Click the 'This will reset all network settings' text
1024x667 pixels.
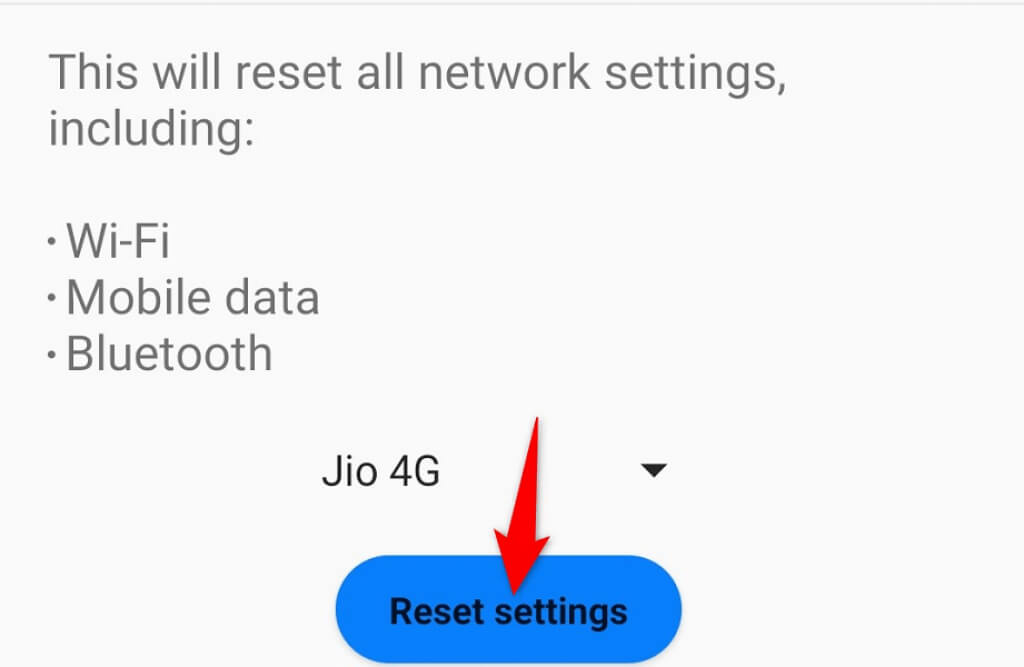418,72
